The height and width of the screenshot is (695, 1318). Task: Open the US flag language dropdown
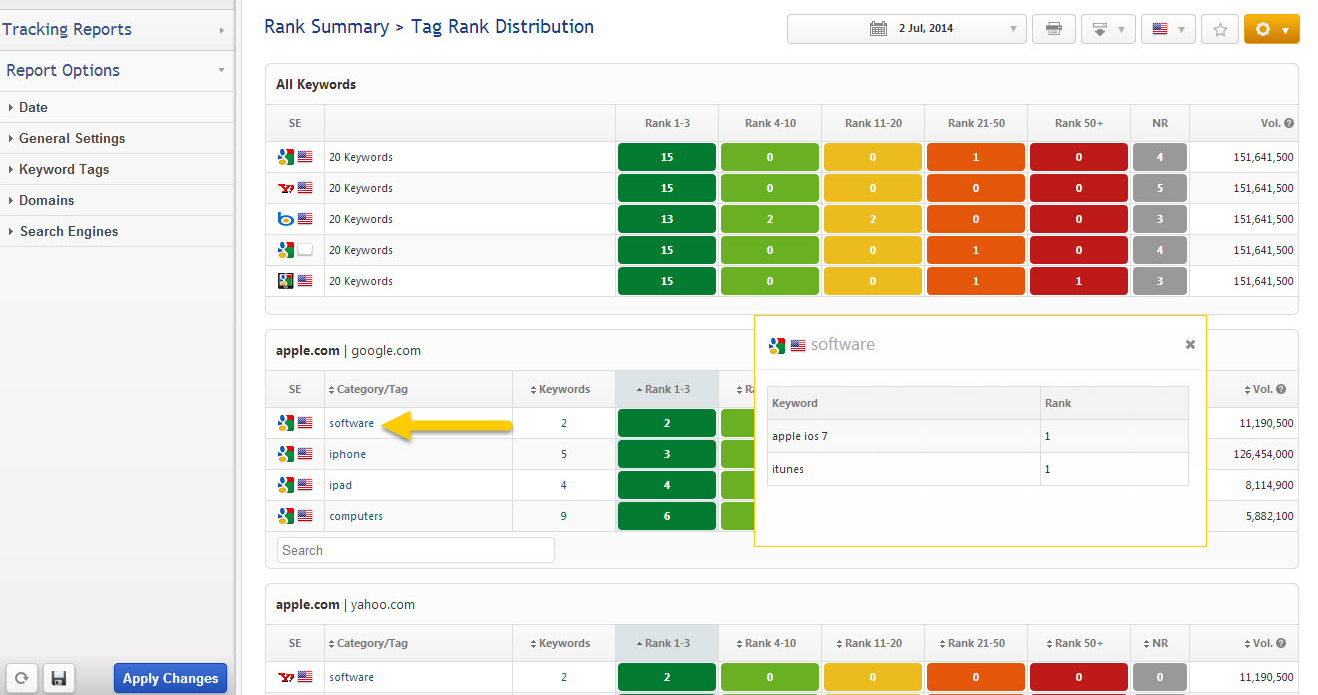(1168, 29)
